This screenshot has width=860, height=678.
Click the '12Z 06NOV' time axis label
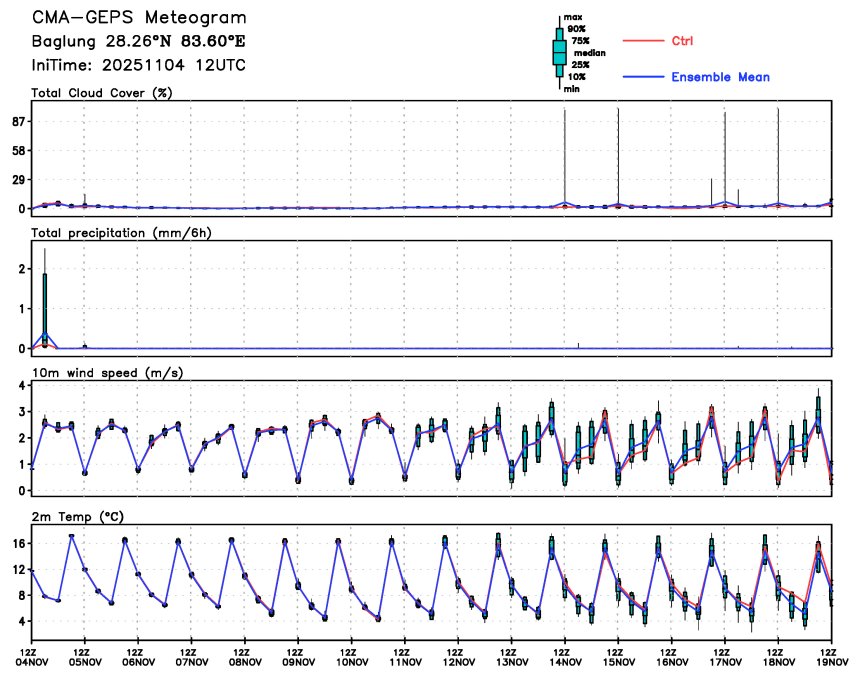tap(138, 657)
